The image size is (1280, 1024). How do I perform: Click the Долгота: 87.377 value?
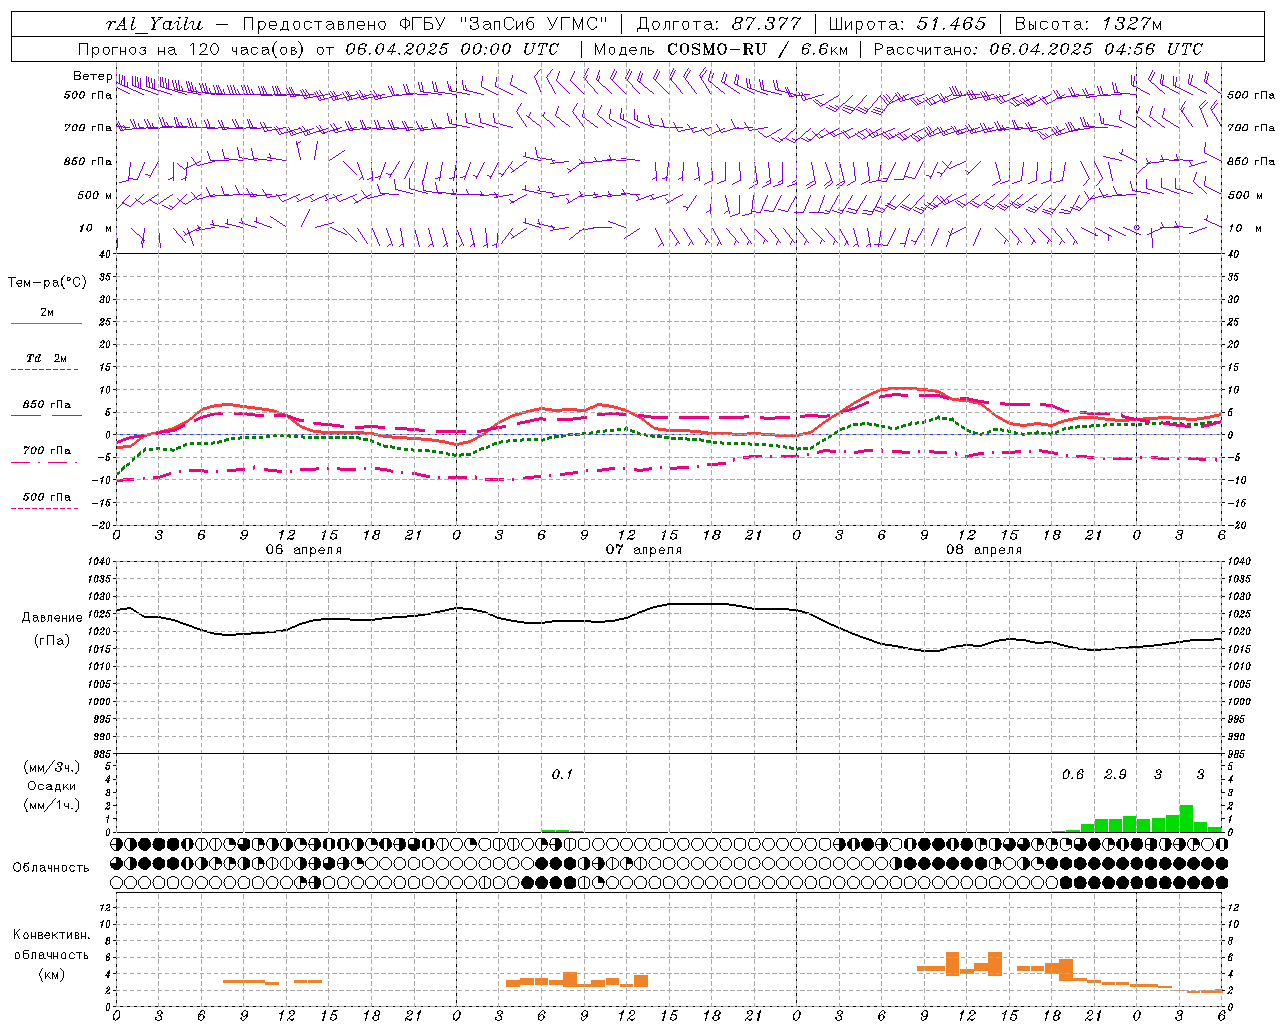pos(718,24)
